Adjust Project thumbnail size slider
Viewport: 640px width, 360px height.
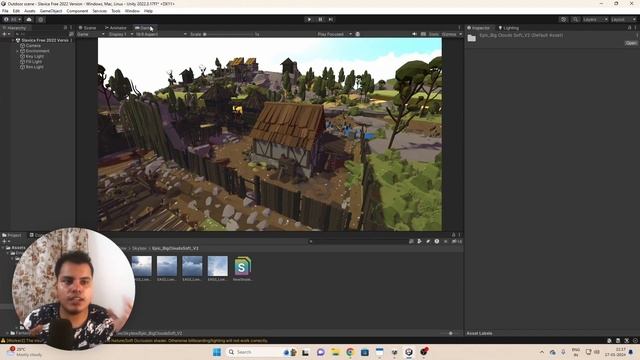click(451, 333)
